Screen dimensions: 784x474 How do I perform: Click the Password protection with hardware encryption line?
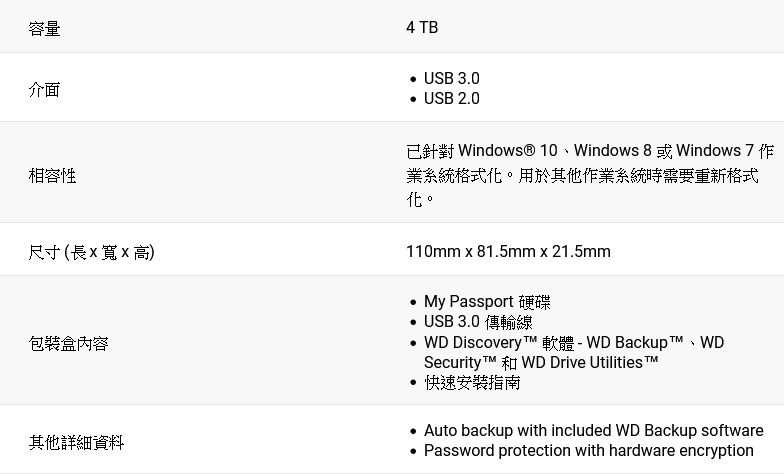click(x=588, y=450)
